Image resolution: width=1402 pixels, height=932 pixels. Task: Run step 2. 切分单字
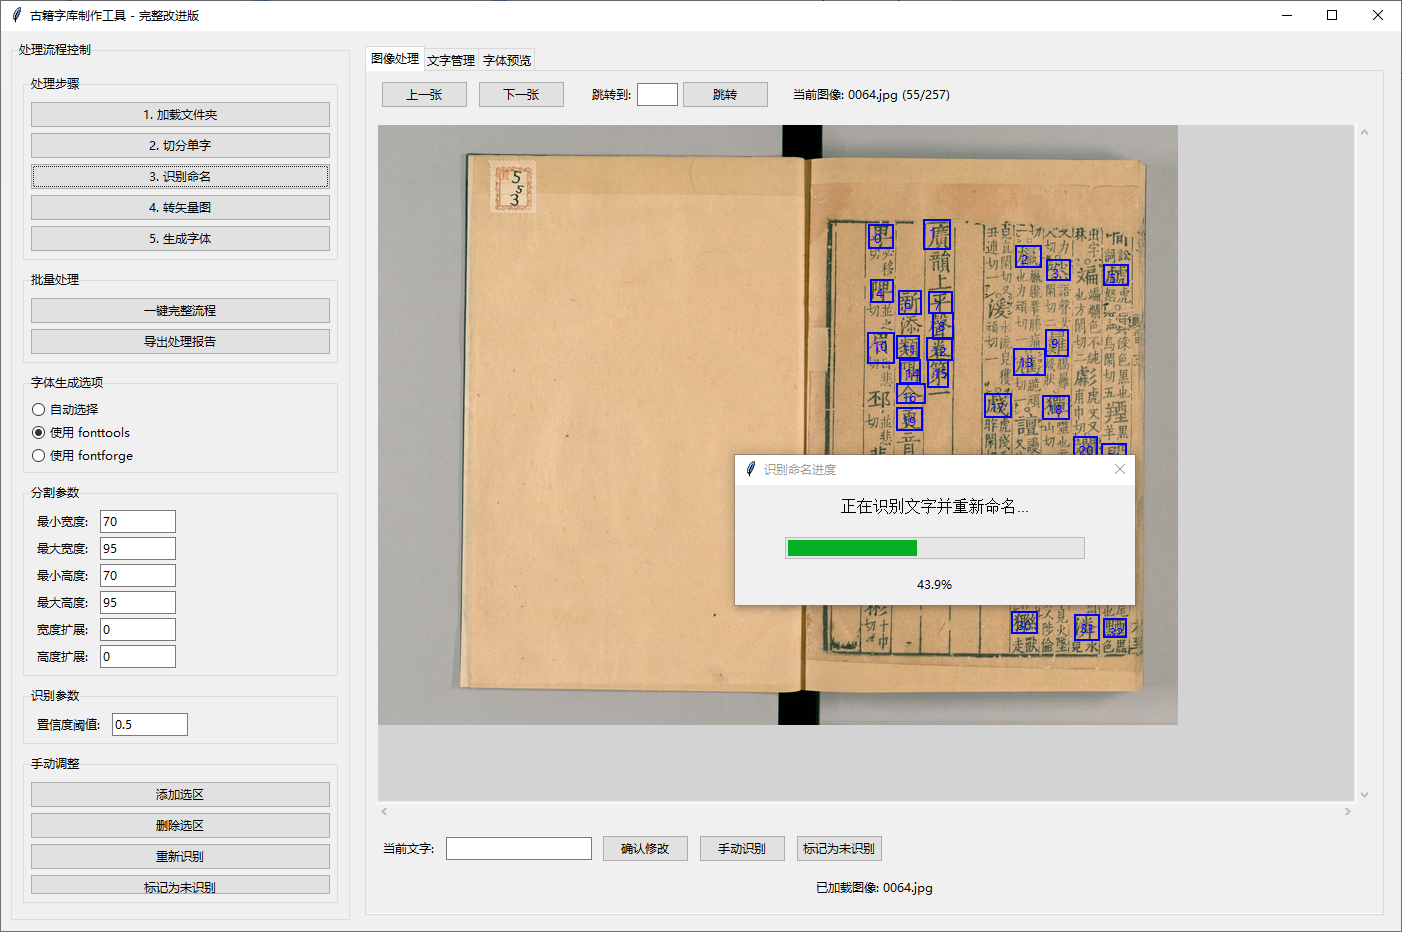click(180, 145)
